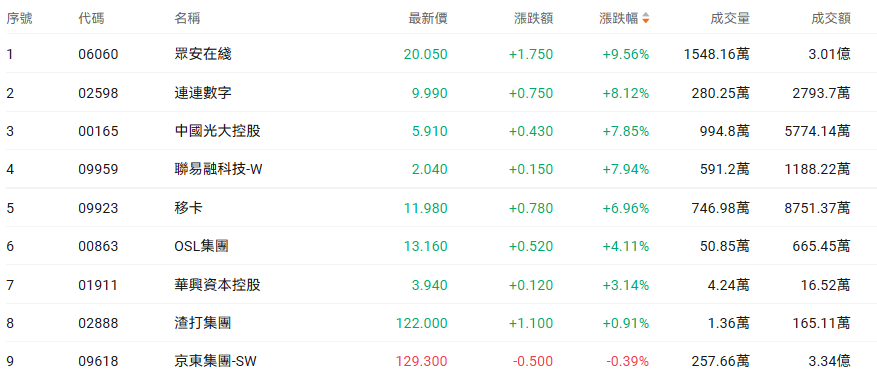The height and width of the screenshot is (377, 877).
Task: Click the 最新價 column header
Action: coord(428,18)
